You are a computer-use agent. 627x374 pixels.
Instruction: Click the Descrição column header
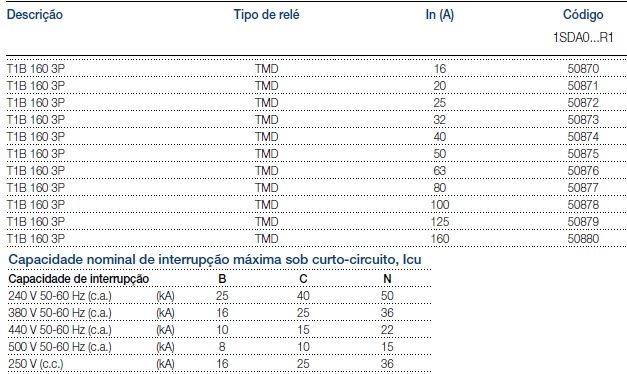click(35, 14)
